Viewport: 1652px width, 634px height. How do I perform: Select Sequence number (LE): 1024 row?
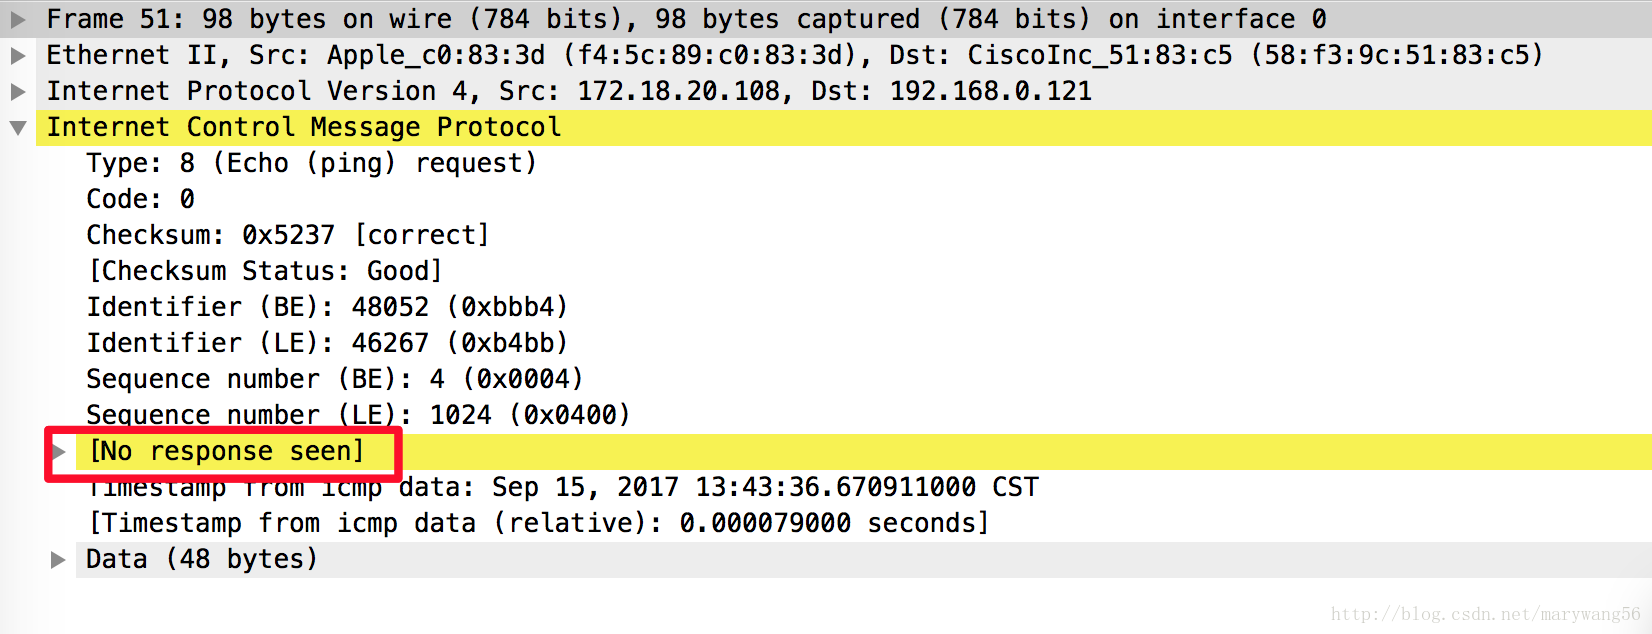coord(358,415)
